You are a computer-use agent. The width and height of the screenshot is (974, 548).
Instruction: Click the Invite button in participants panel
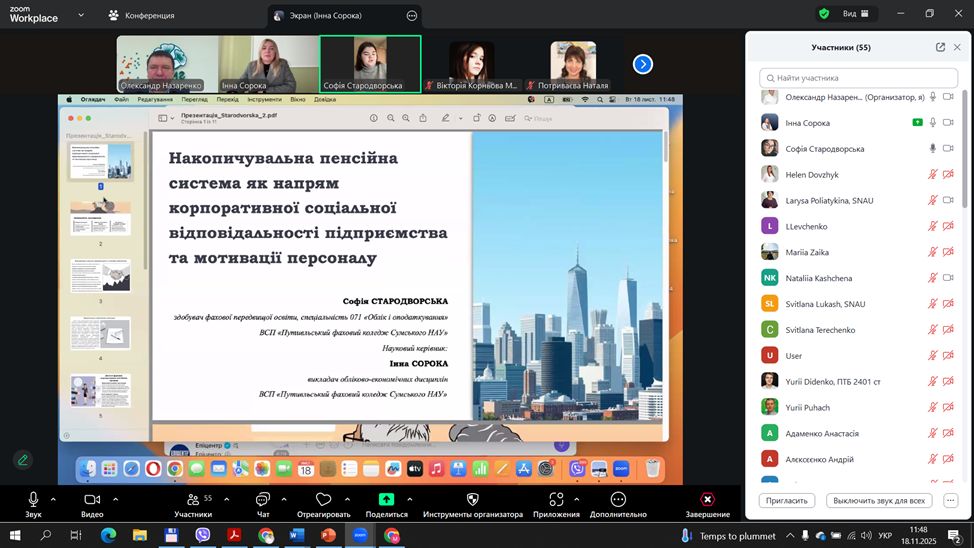[788, 500]
